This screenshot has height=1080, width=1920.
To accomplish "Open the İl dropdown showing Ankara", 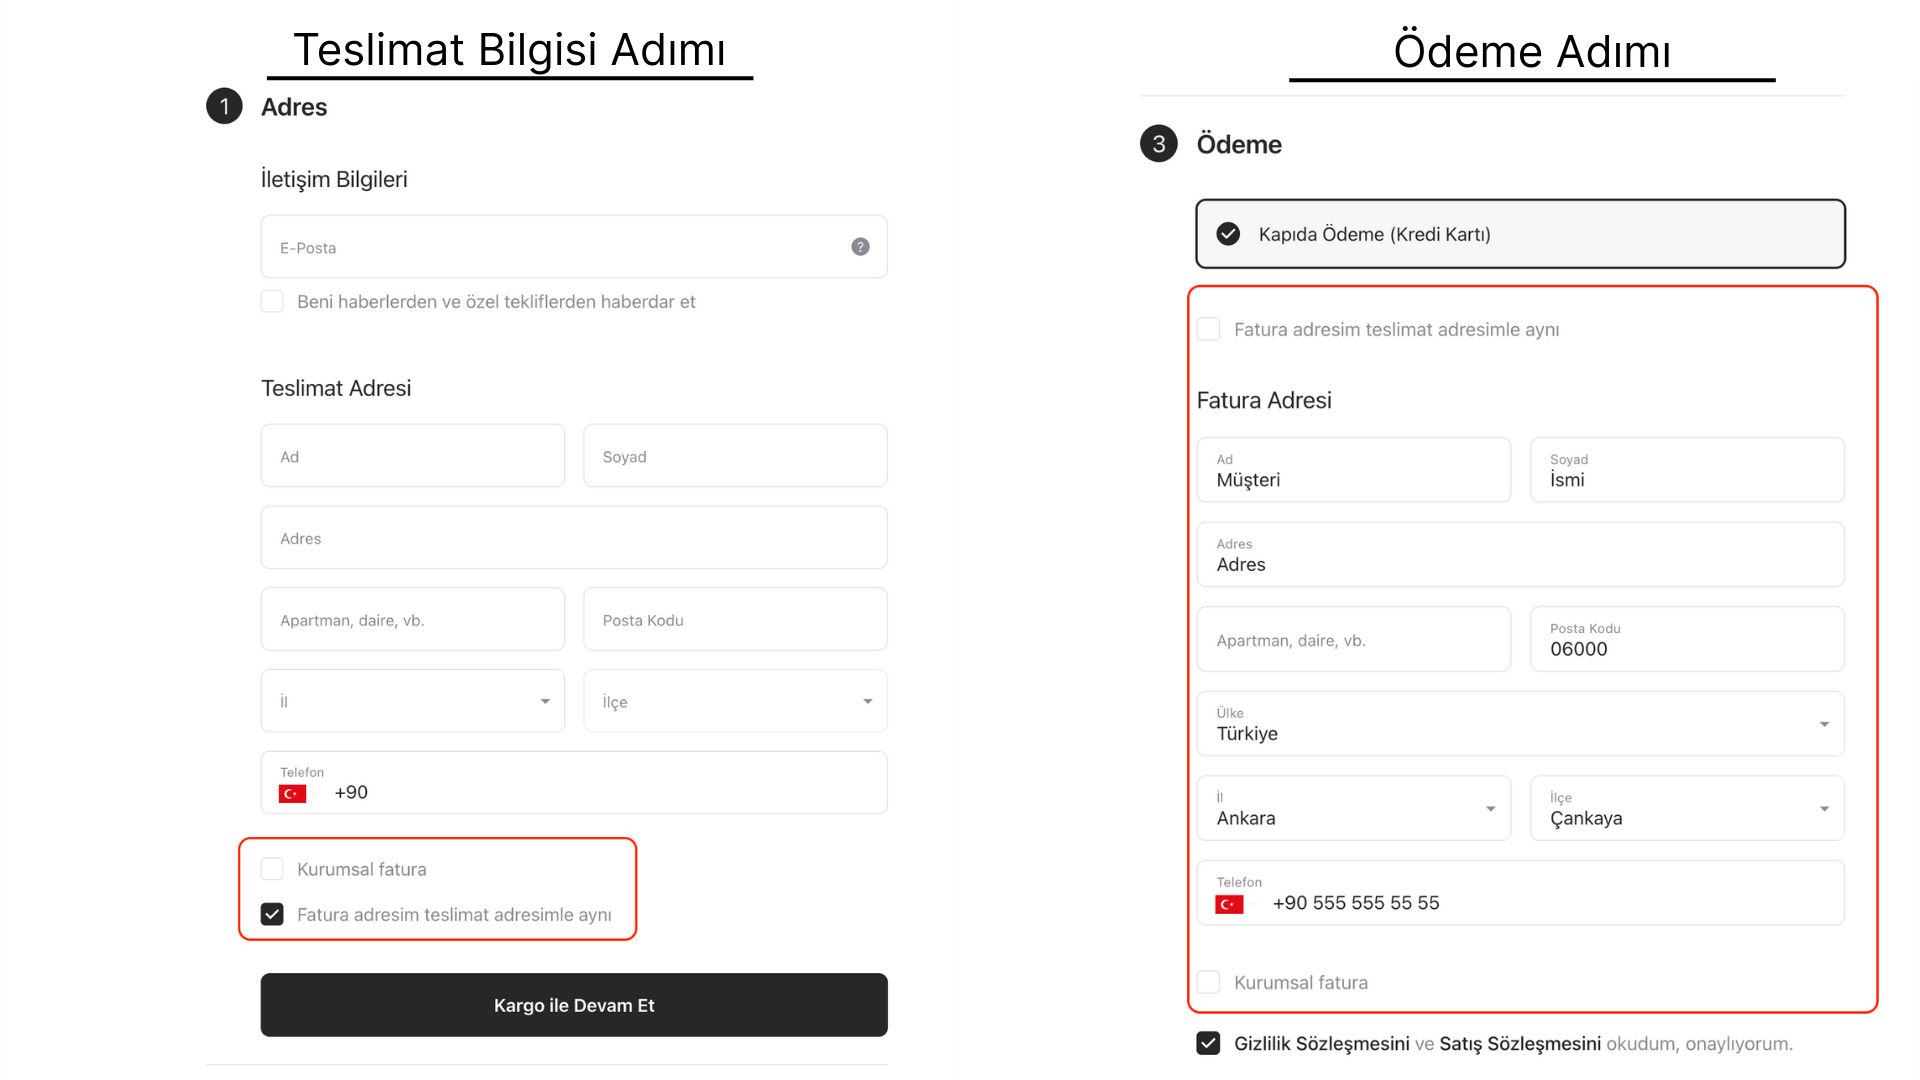I will tap(1353, 808).
